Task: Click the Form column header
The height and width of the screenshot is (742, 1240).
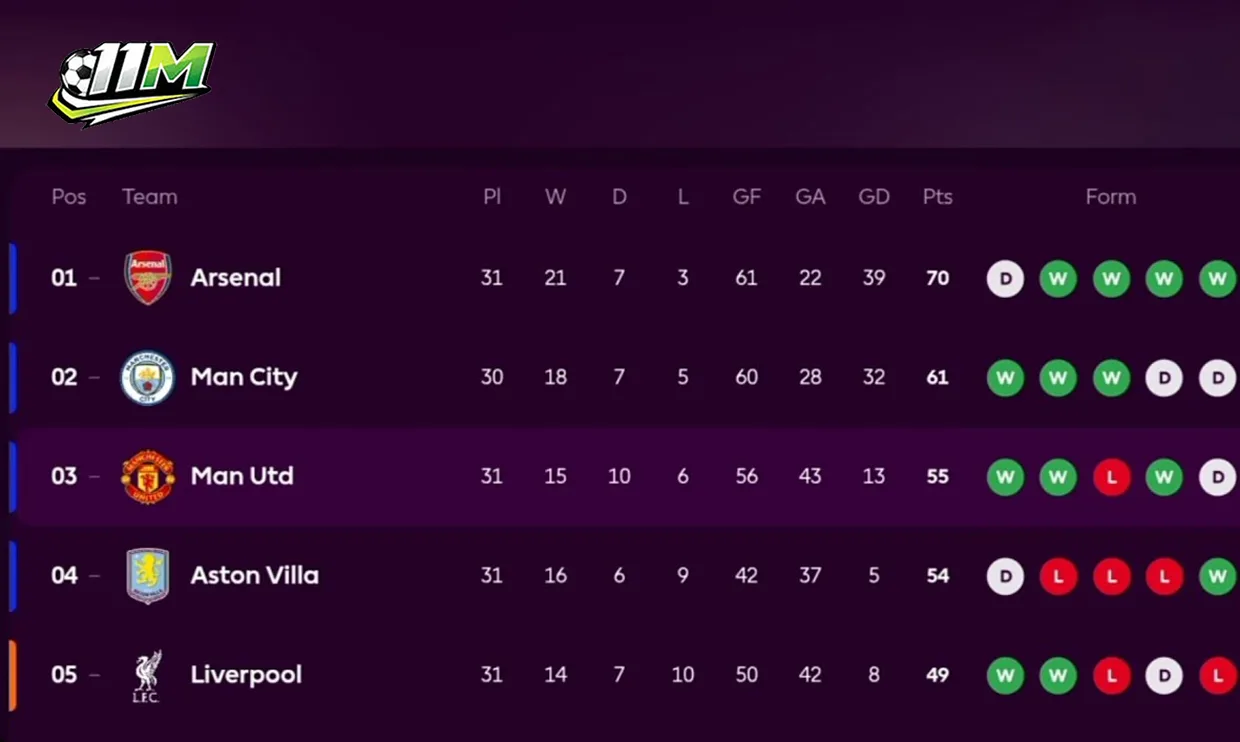Action: point(1111,197)
